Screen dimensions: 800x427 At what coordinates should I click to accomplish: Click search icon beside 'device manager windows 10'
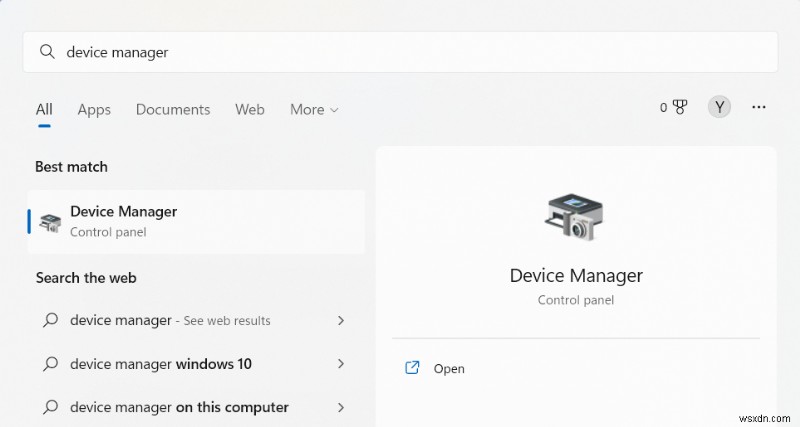pos(50,364)
